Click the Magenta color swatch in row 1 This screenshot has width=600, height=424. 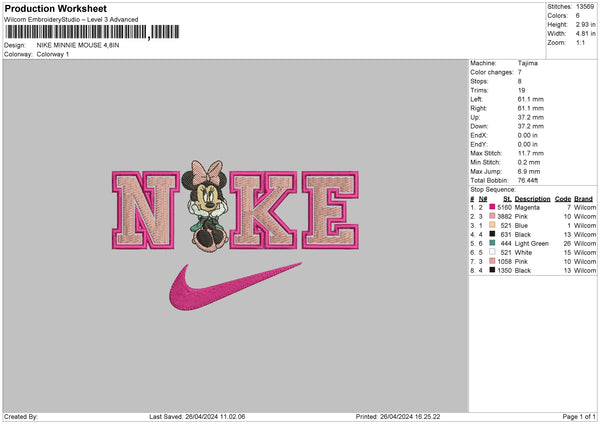[x=492, y=207]
